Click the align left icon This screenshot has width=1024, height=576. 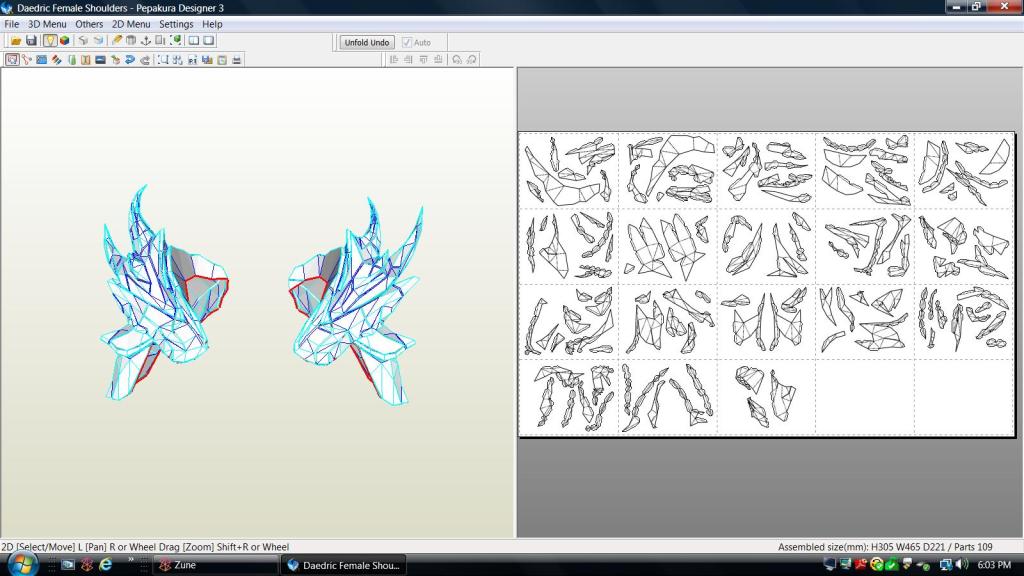[x=394, y=59]
